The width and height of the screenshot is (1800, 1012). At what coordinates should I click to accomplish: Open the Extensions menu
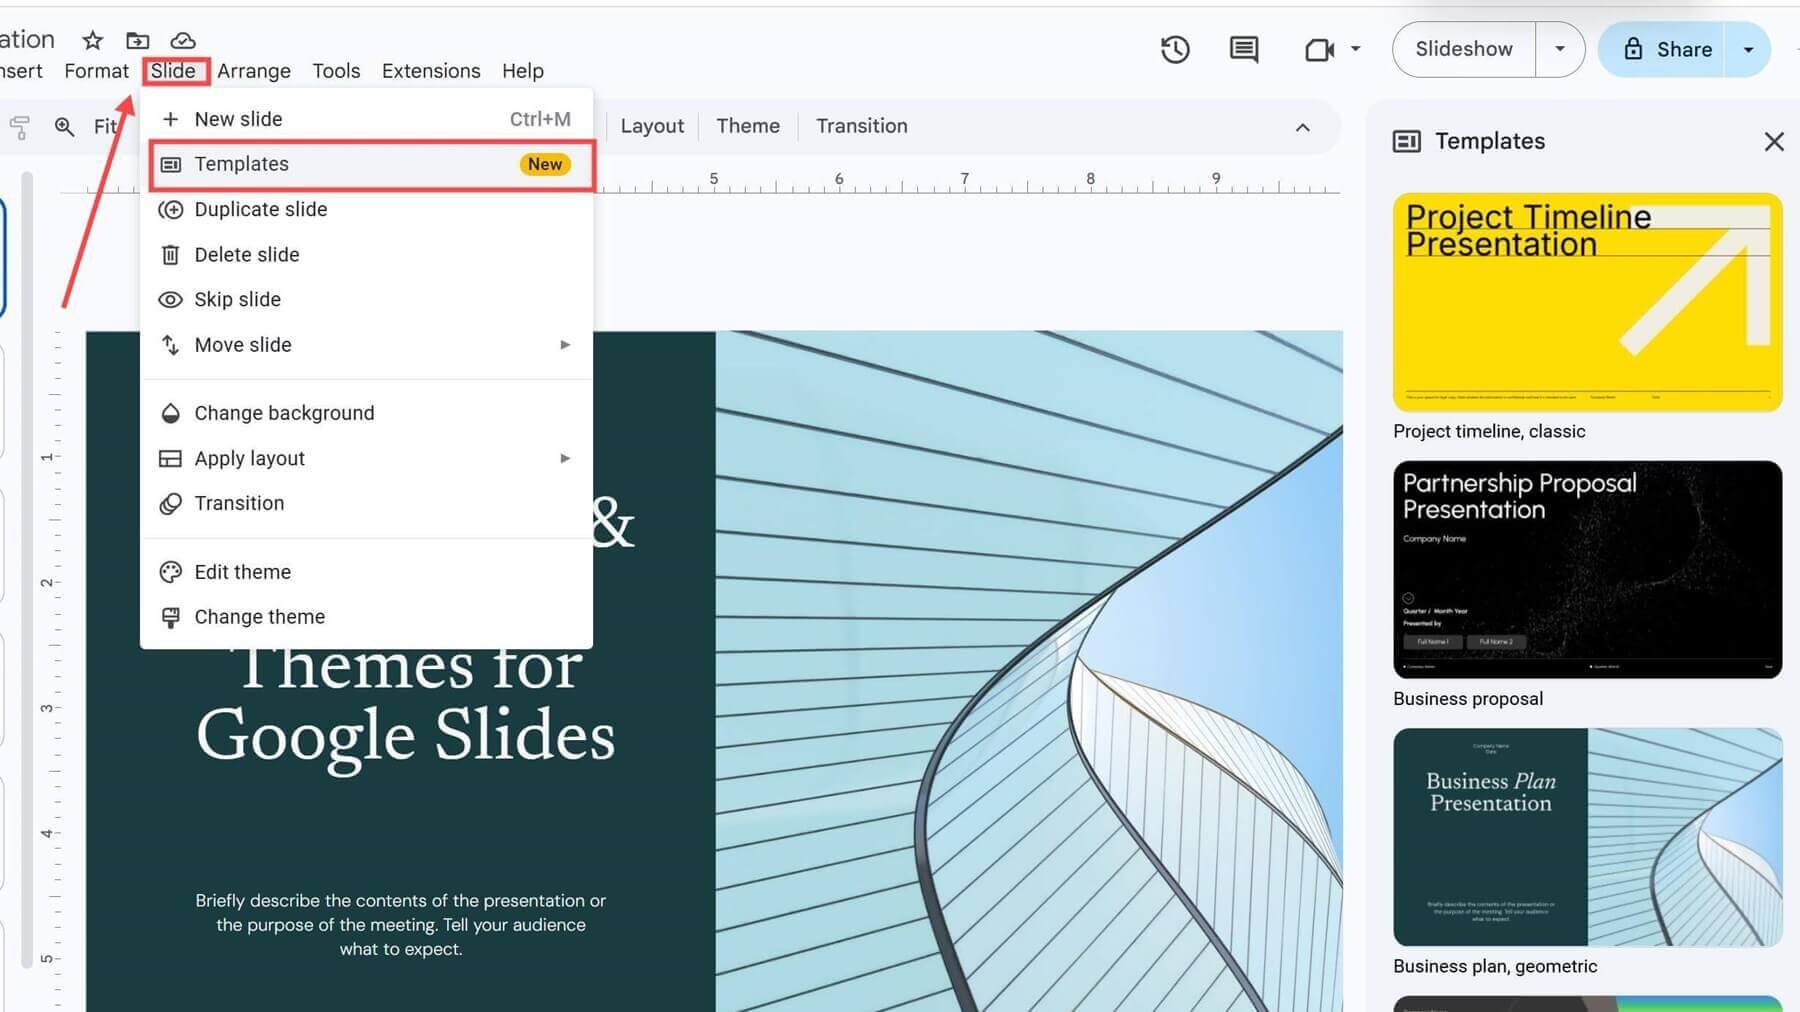431,71
